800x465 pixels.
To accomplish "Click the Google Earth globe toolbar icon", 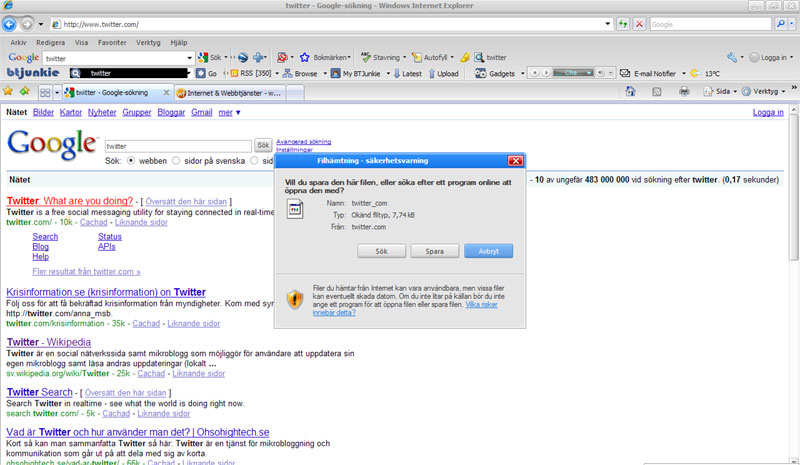I will click(x=243, y=58).
